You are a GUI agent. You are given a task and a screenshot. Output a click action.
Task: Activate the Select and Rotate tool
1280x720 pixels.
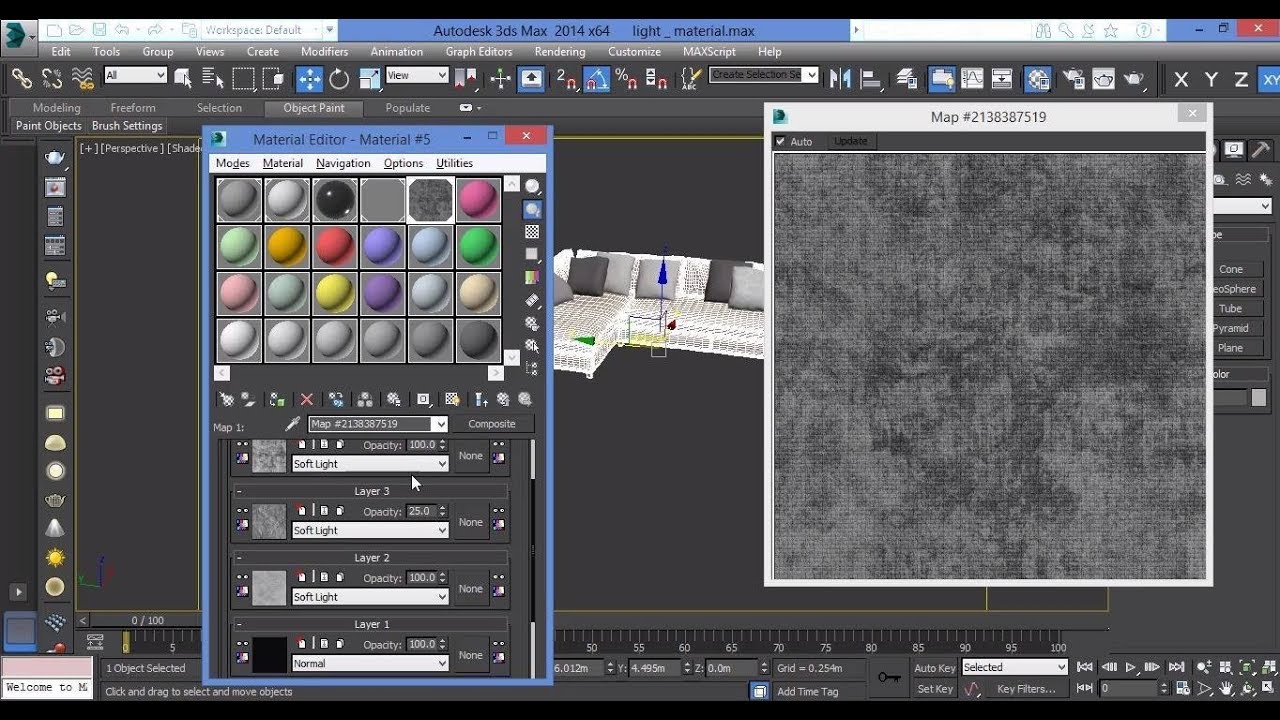click(340, 78)
